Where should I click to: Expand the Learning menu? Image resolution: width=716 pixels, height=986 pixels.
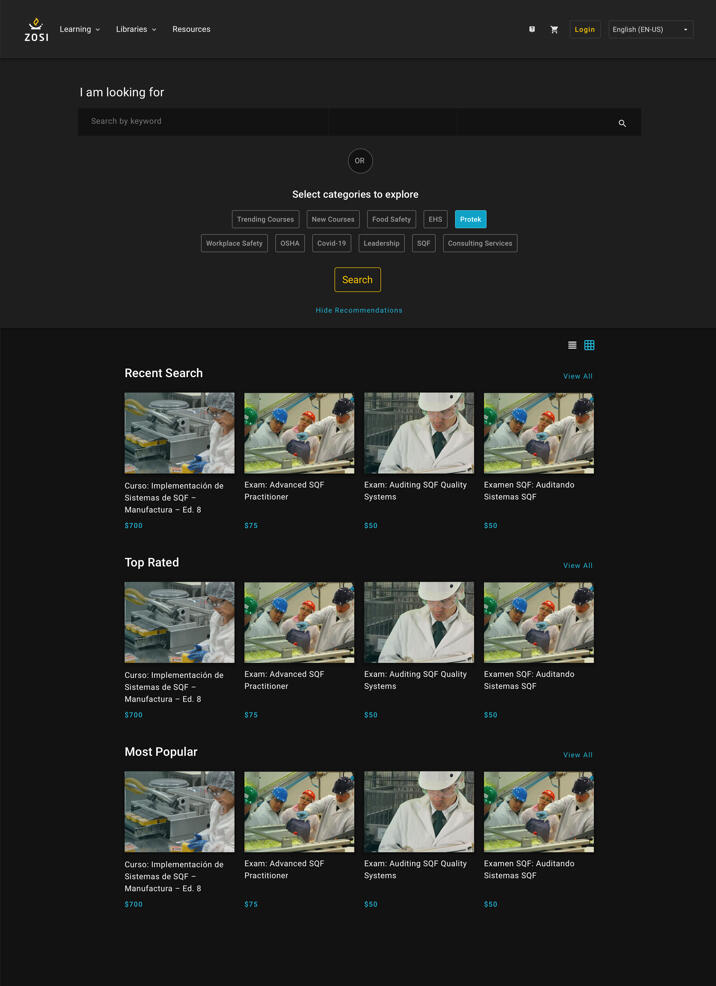pos(79,30)
